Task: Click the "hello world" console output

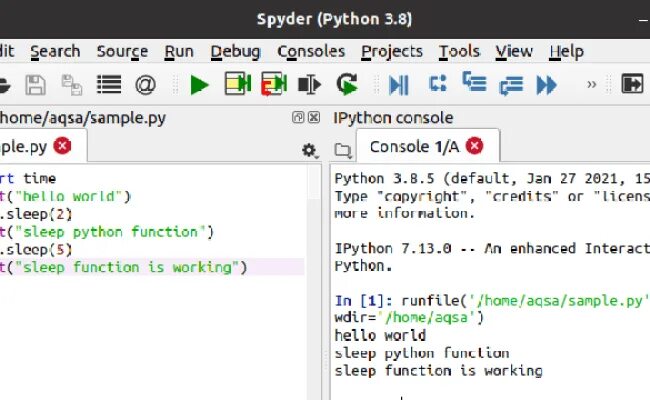Action: 380,335
